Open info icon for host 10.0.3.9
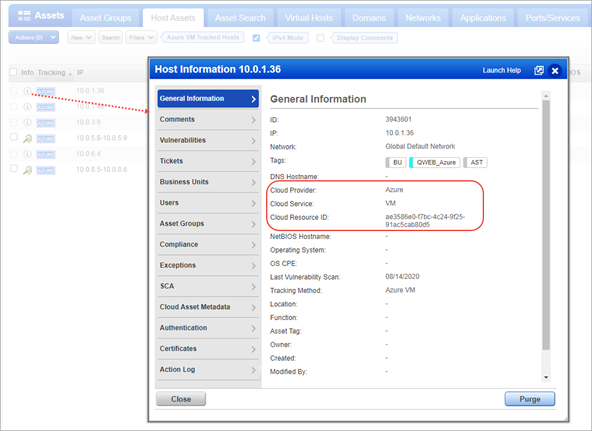Viewport: 592px width, 431px height. tap(27, 122)
